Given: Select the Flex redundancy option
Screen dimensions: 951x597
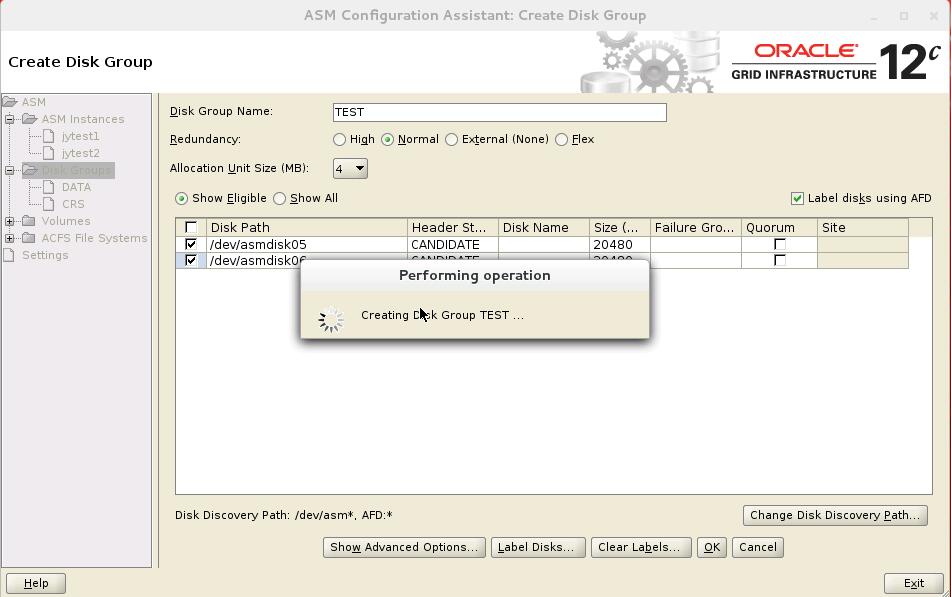Looking at the screenshot, I should (562, 140).
